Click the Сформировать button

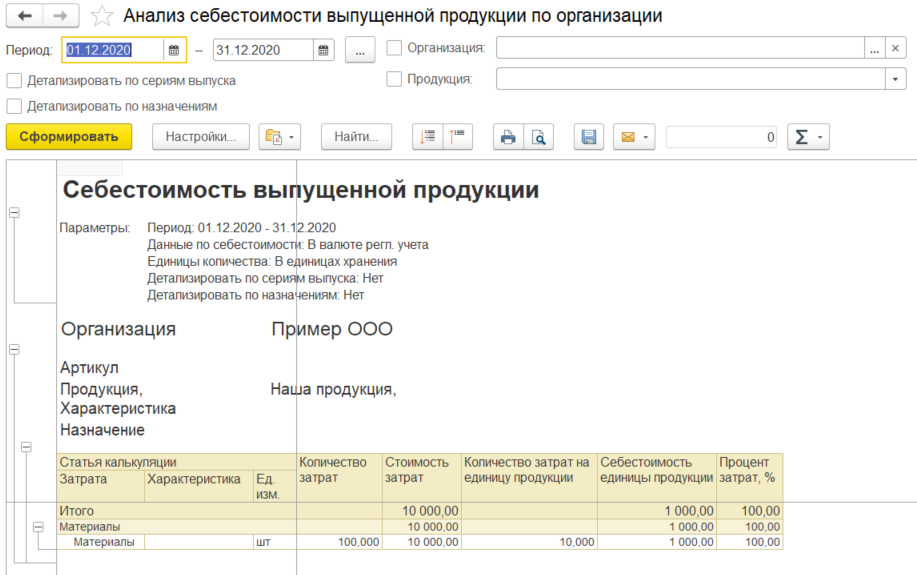coord(69,137)
